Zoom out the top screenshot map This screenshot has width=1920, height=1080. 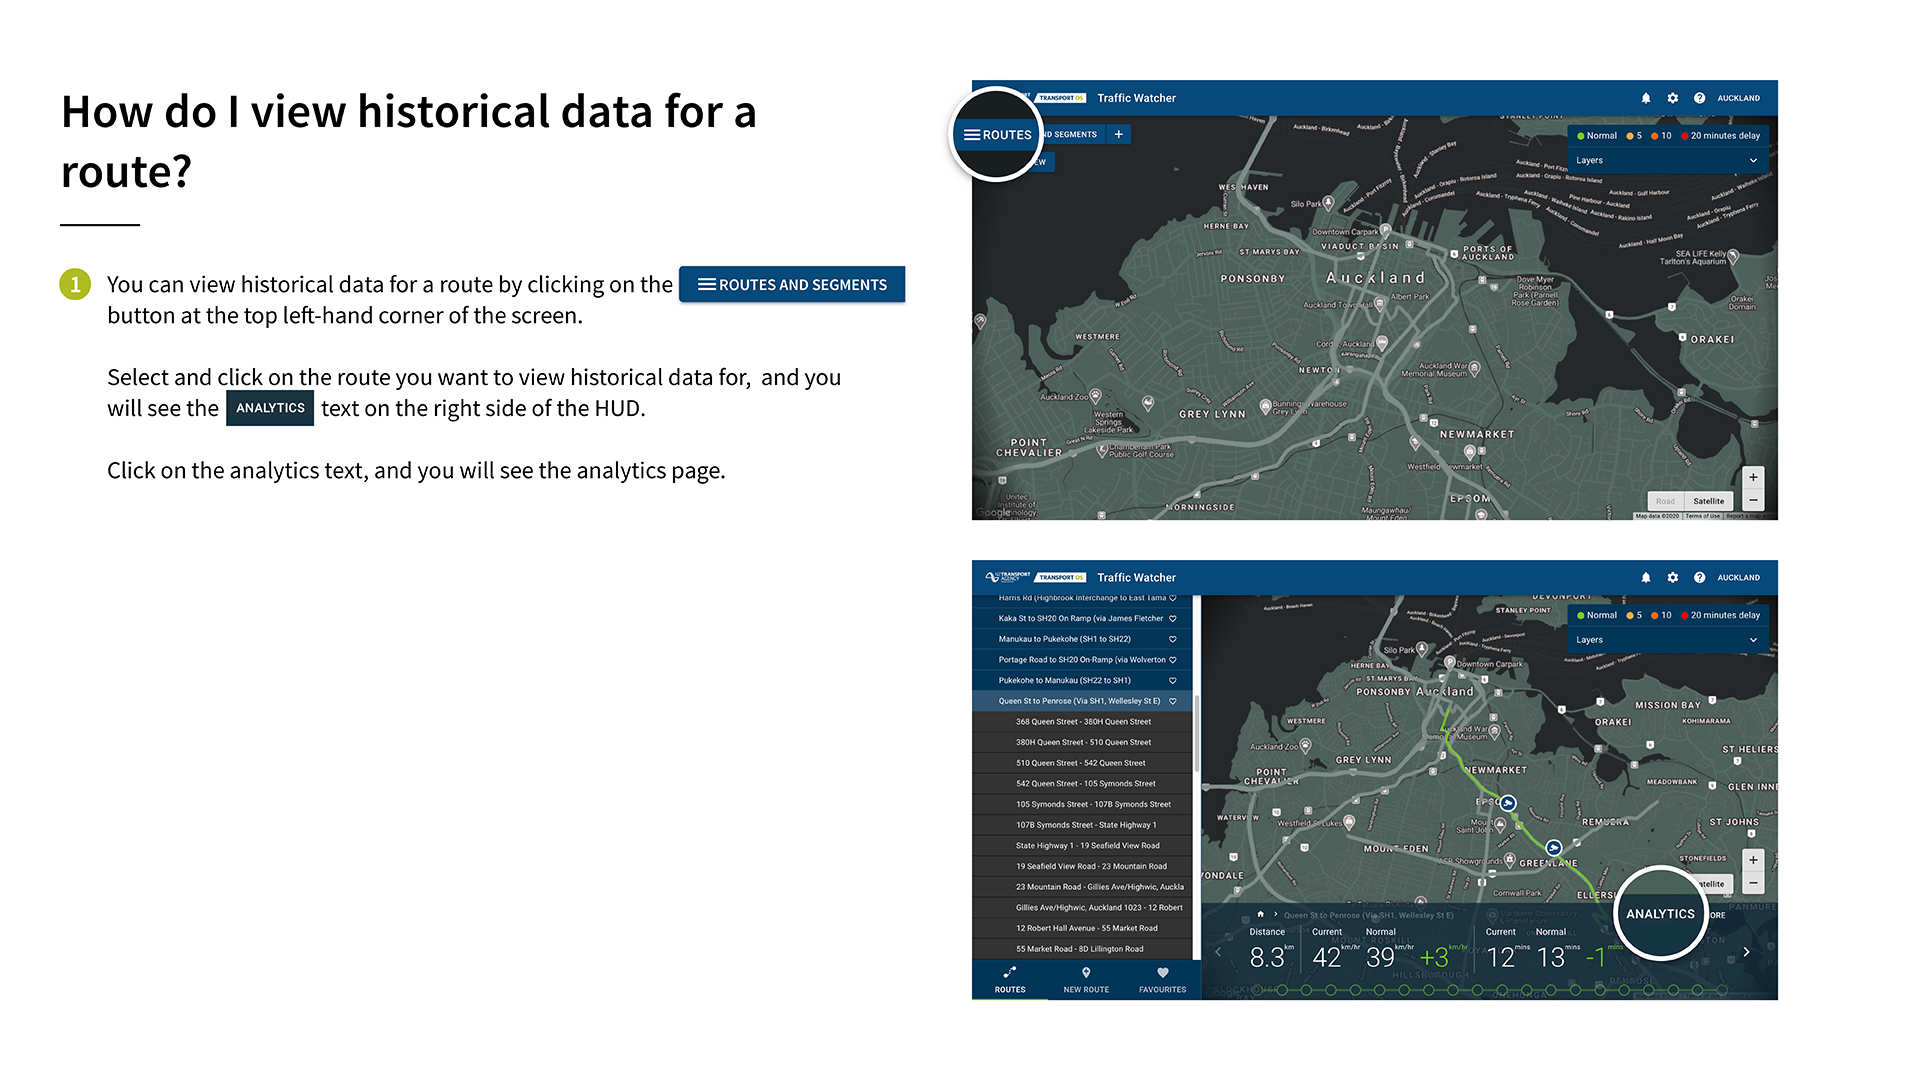(1753, 500)
